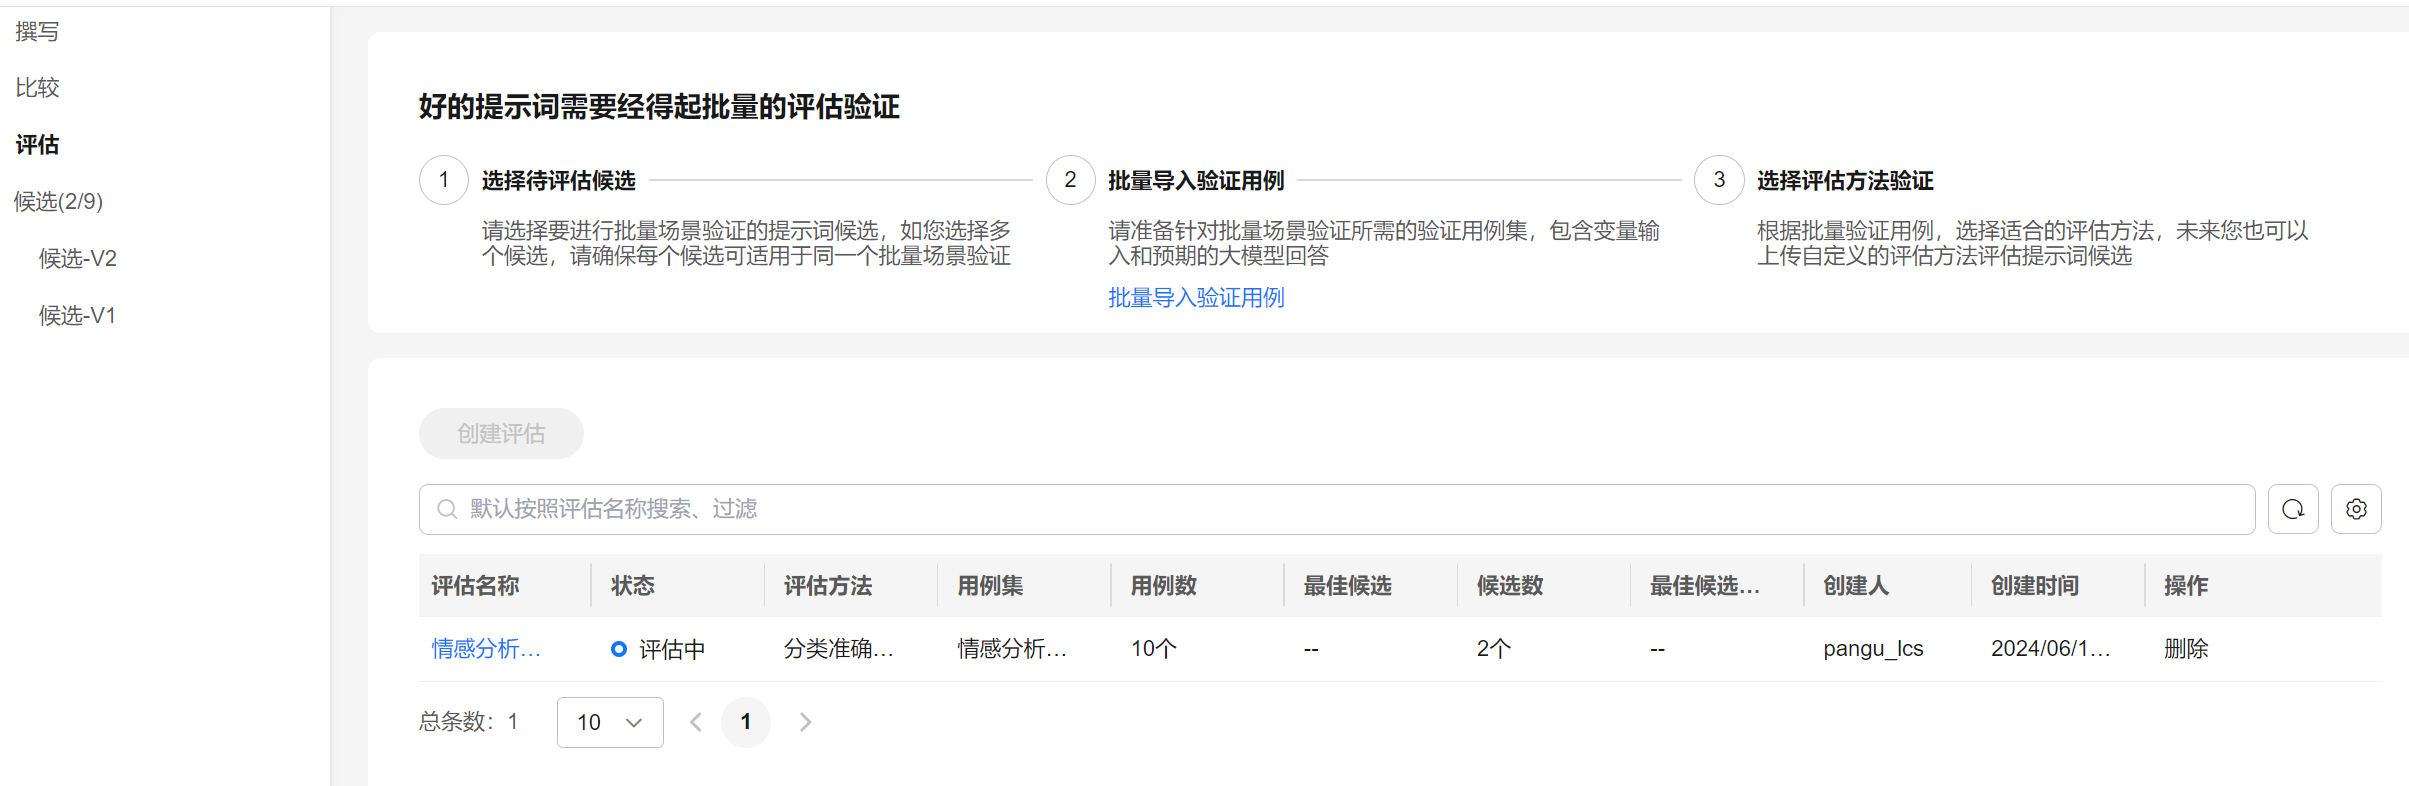
Task: Expand the 候选(2/9) sidebar group
Action: pos(59,202)
